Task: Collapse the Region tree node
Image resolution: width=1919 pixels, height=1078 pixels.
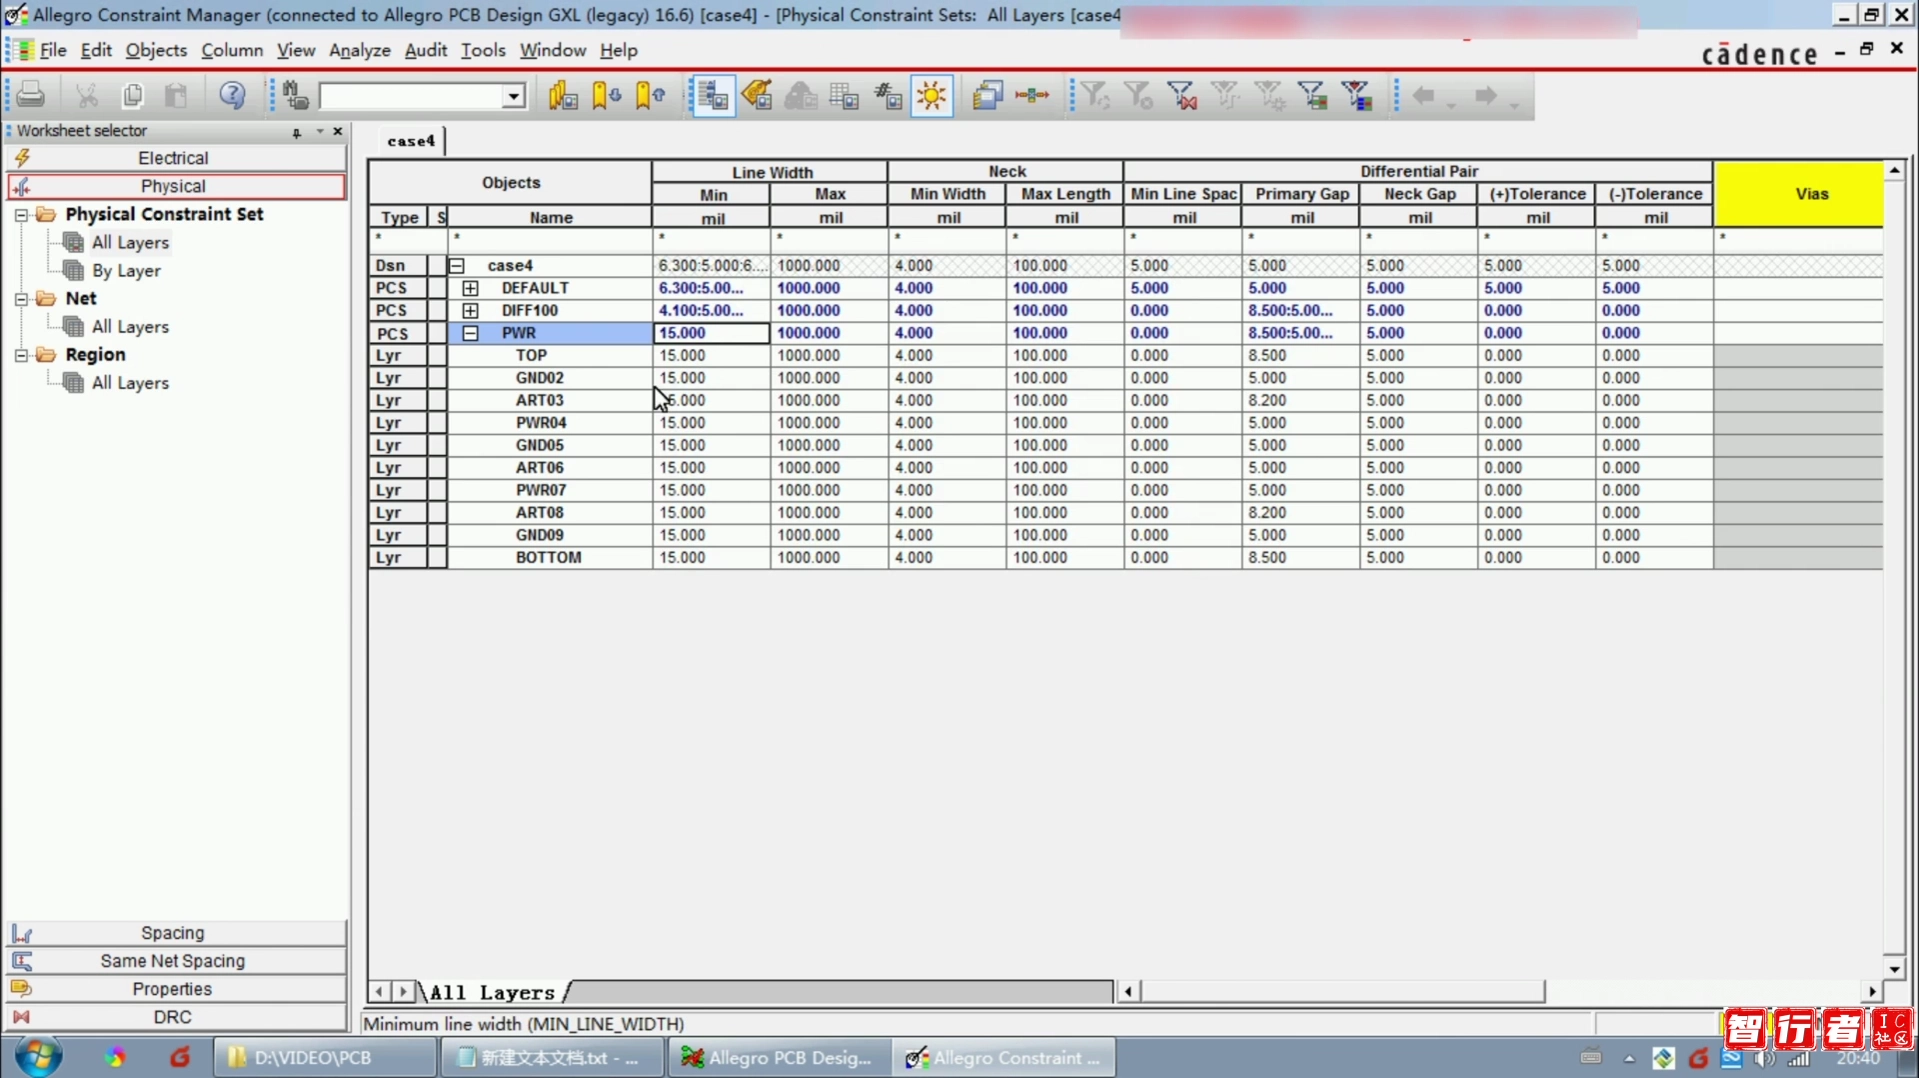Action: pos(21,355)
